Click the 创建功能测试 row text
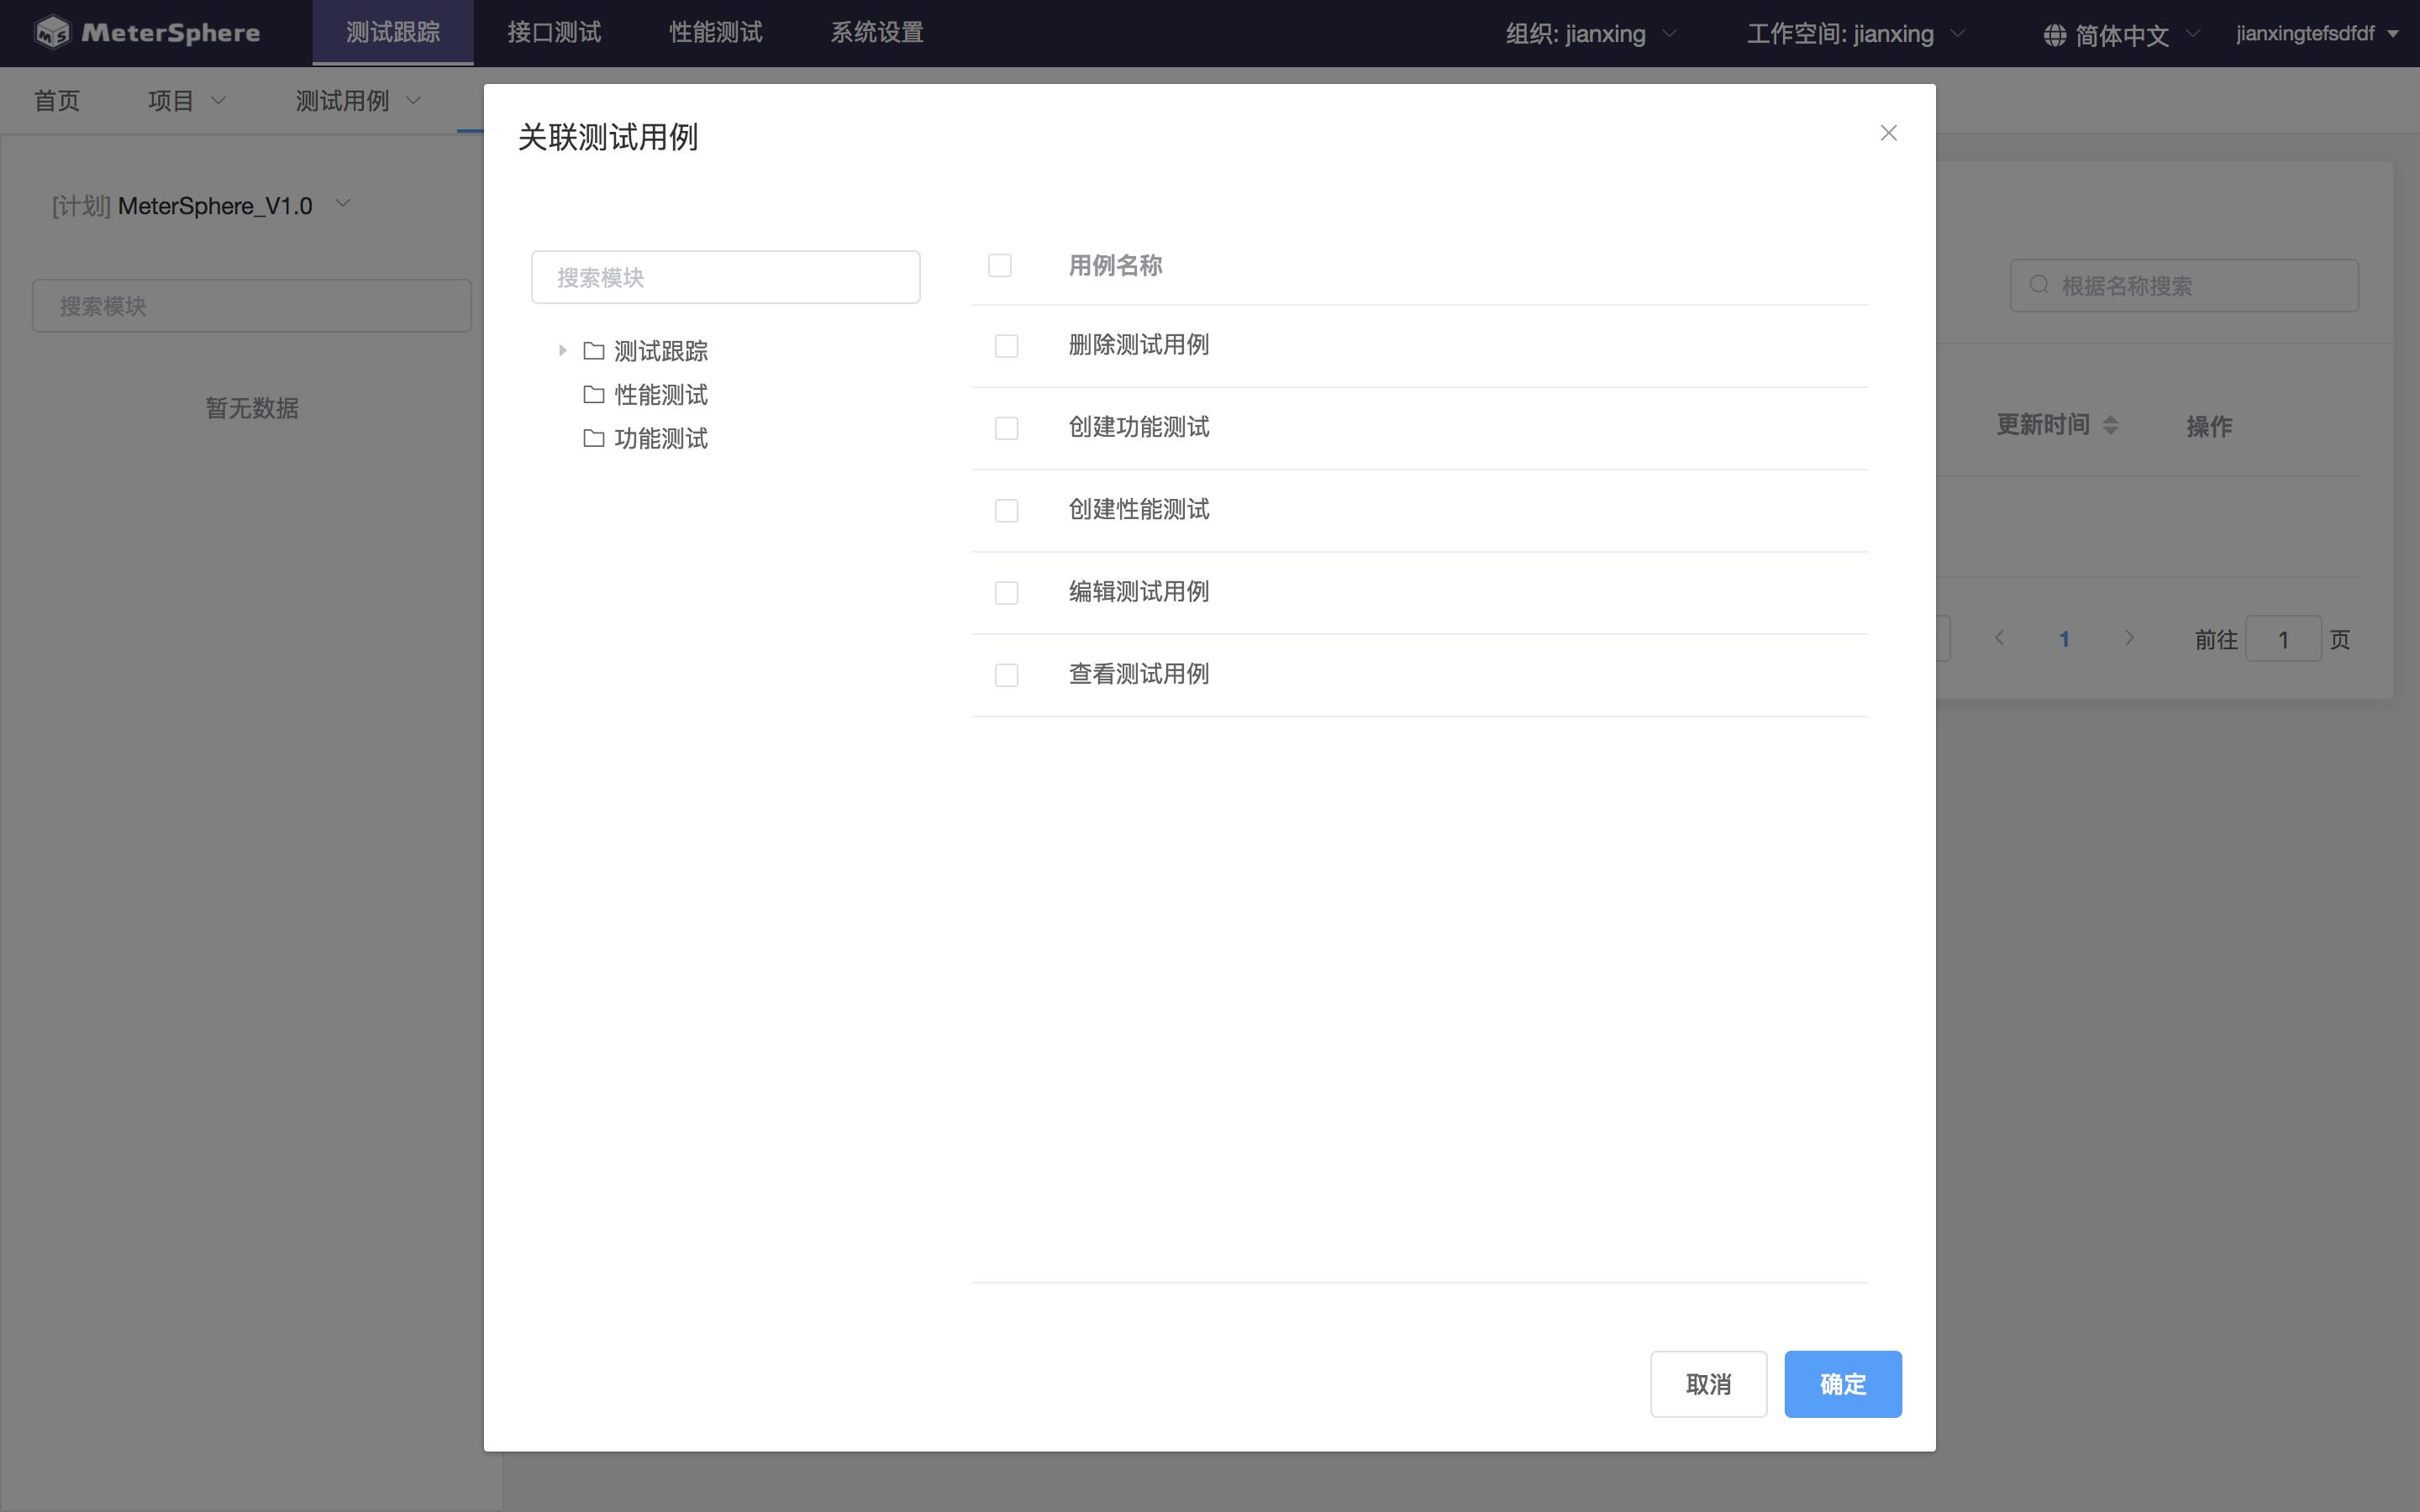This screenshot has height=1512, width=2420. 1138,427
